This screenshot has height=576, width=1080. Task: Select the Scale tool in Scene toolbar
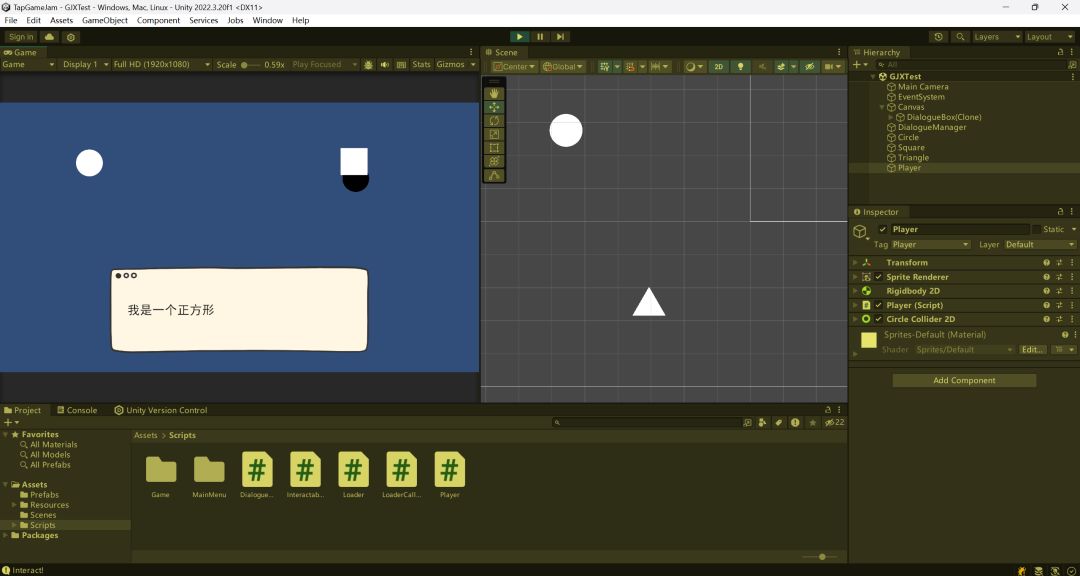click(494, 134)
